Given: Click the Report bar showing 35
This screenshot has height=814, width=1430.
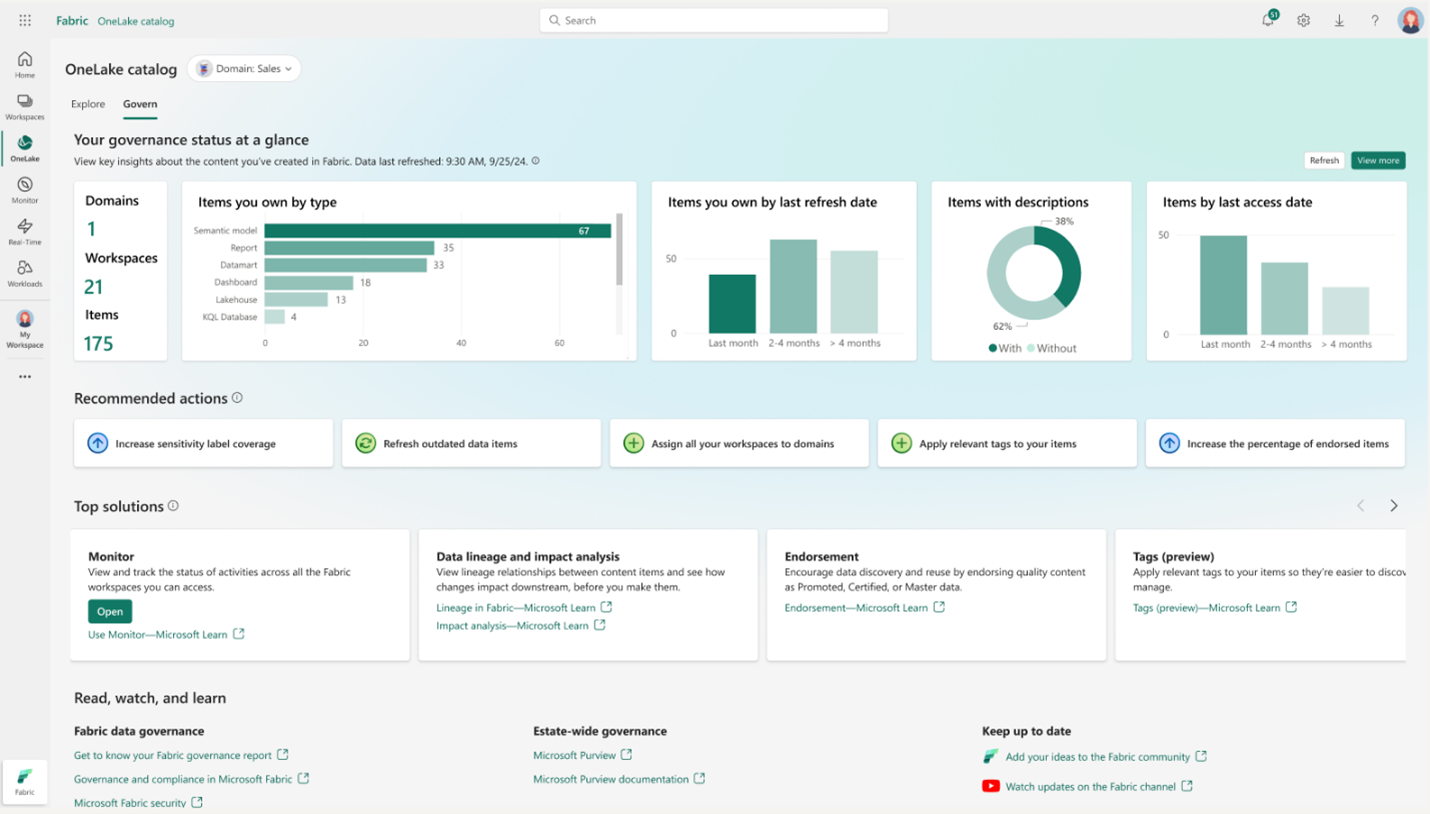Looking at the screenshot, I should point(350,248).
